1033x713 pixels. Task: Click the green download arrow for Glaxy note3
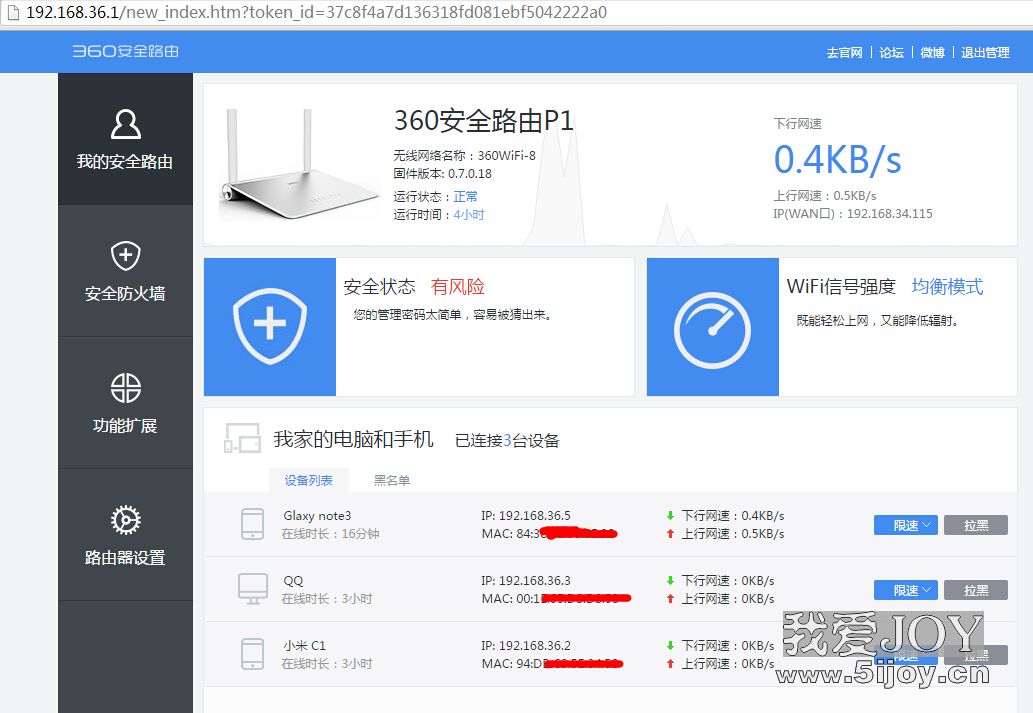point(670,515)
